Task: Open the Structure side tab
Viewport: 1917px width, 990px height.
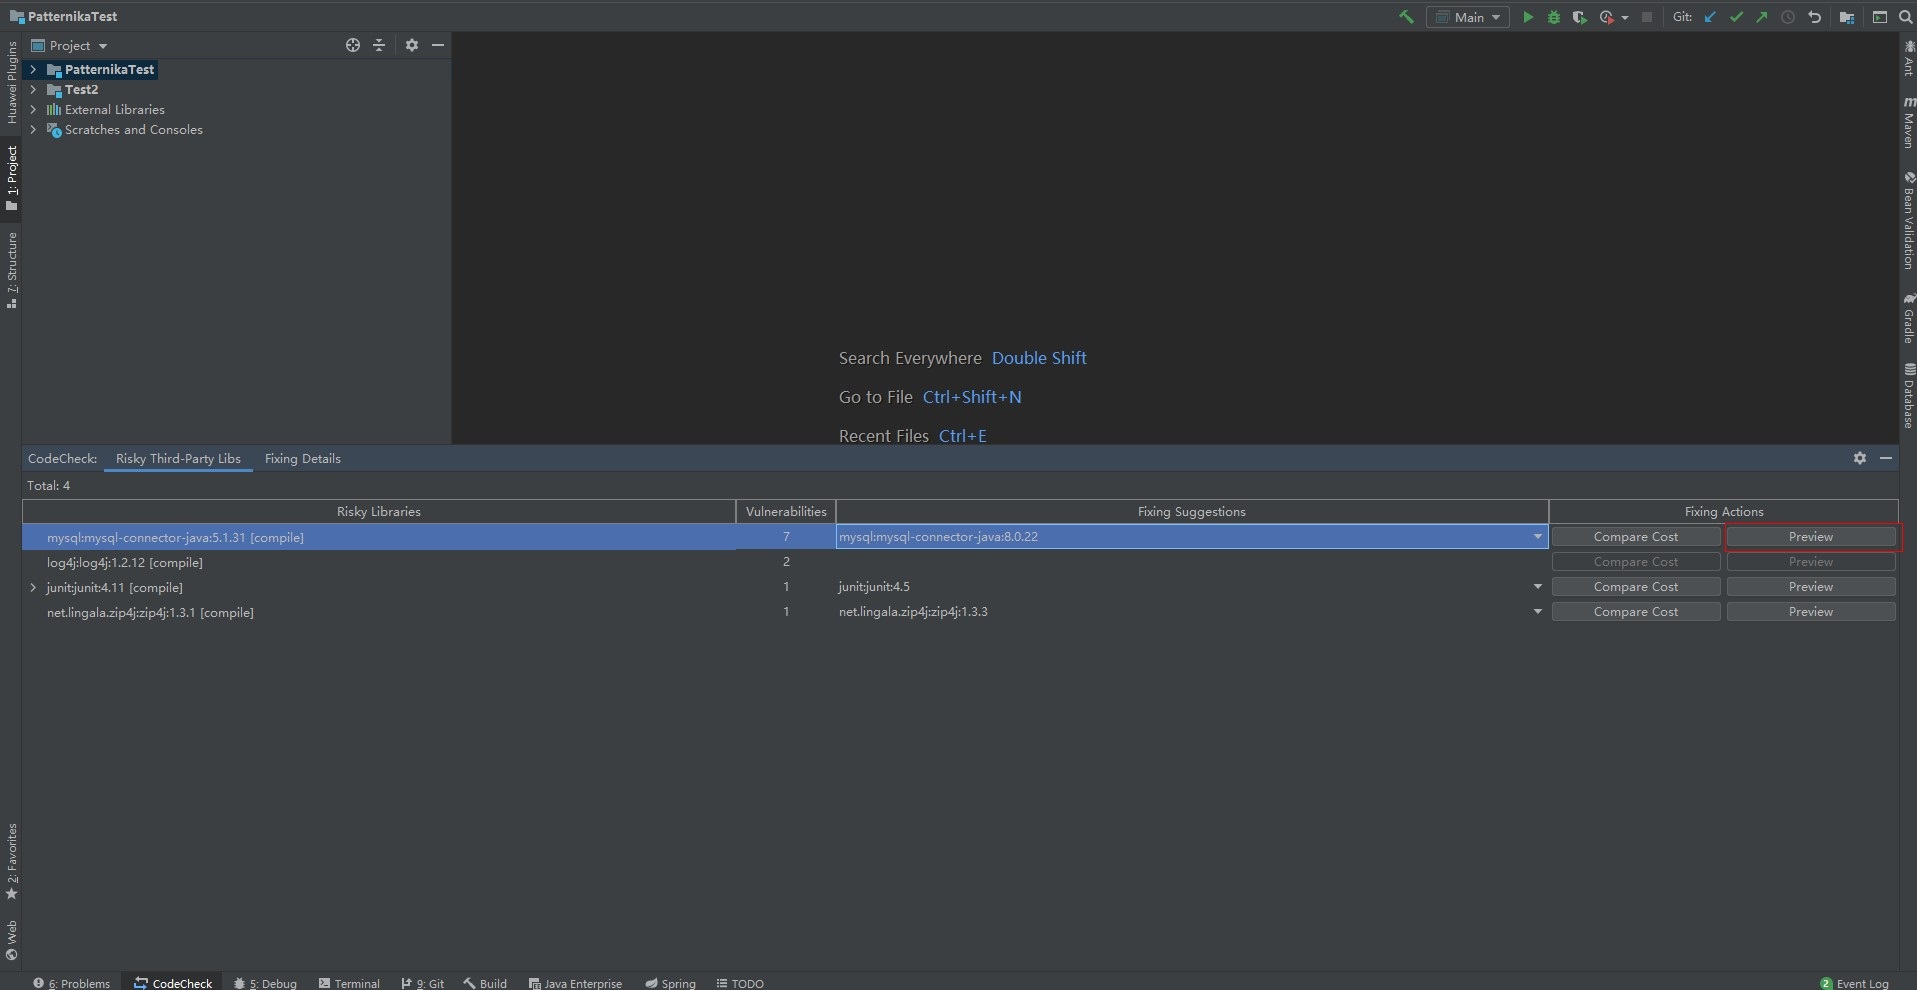Action: click(11, 270)
